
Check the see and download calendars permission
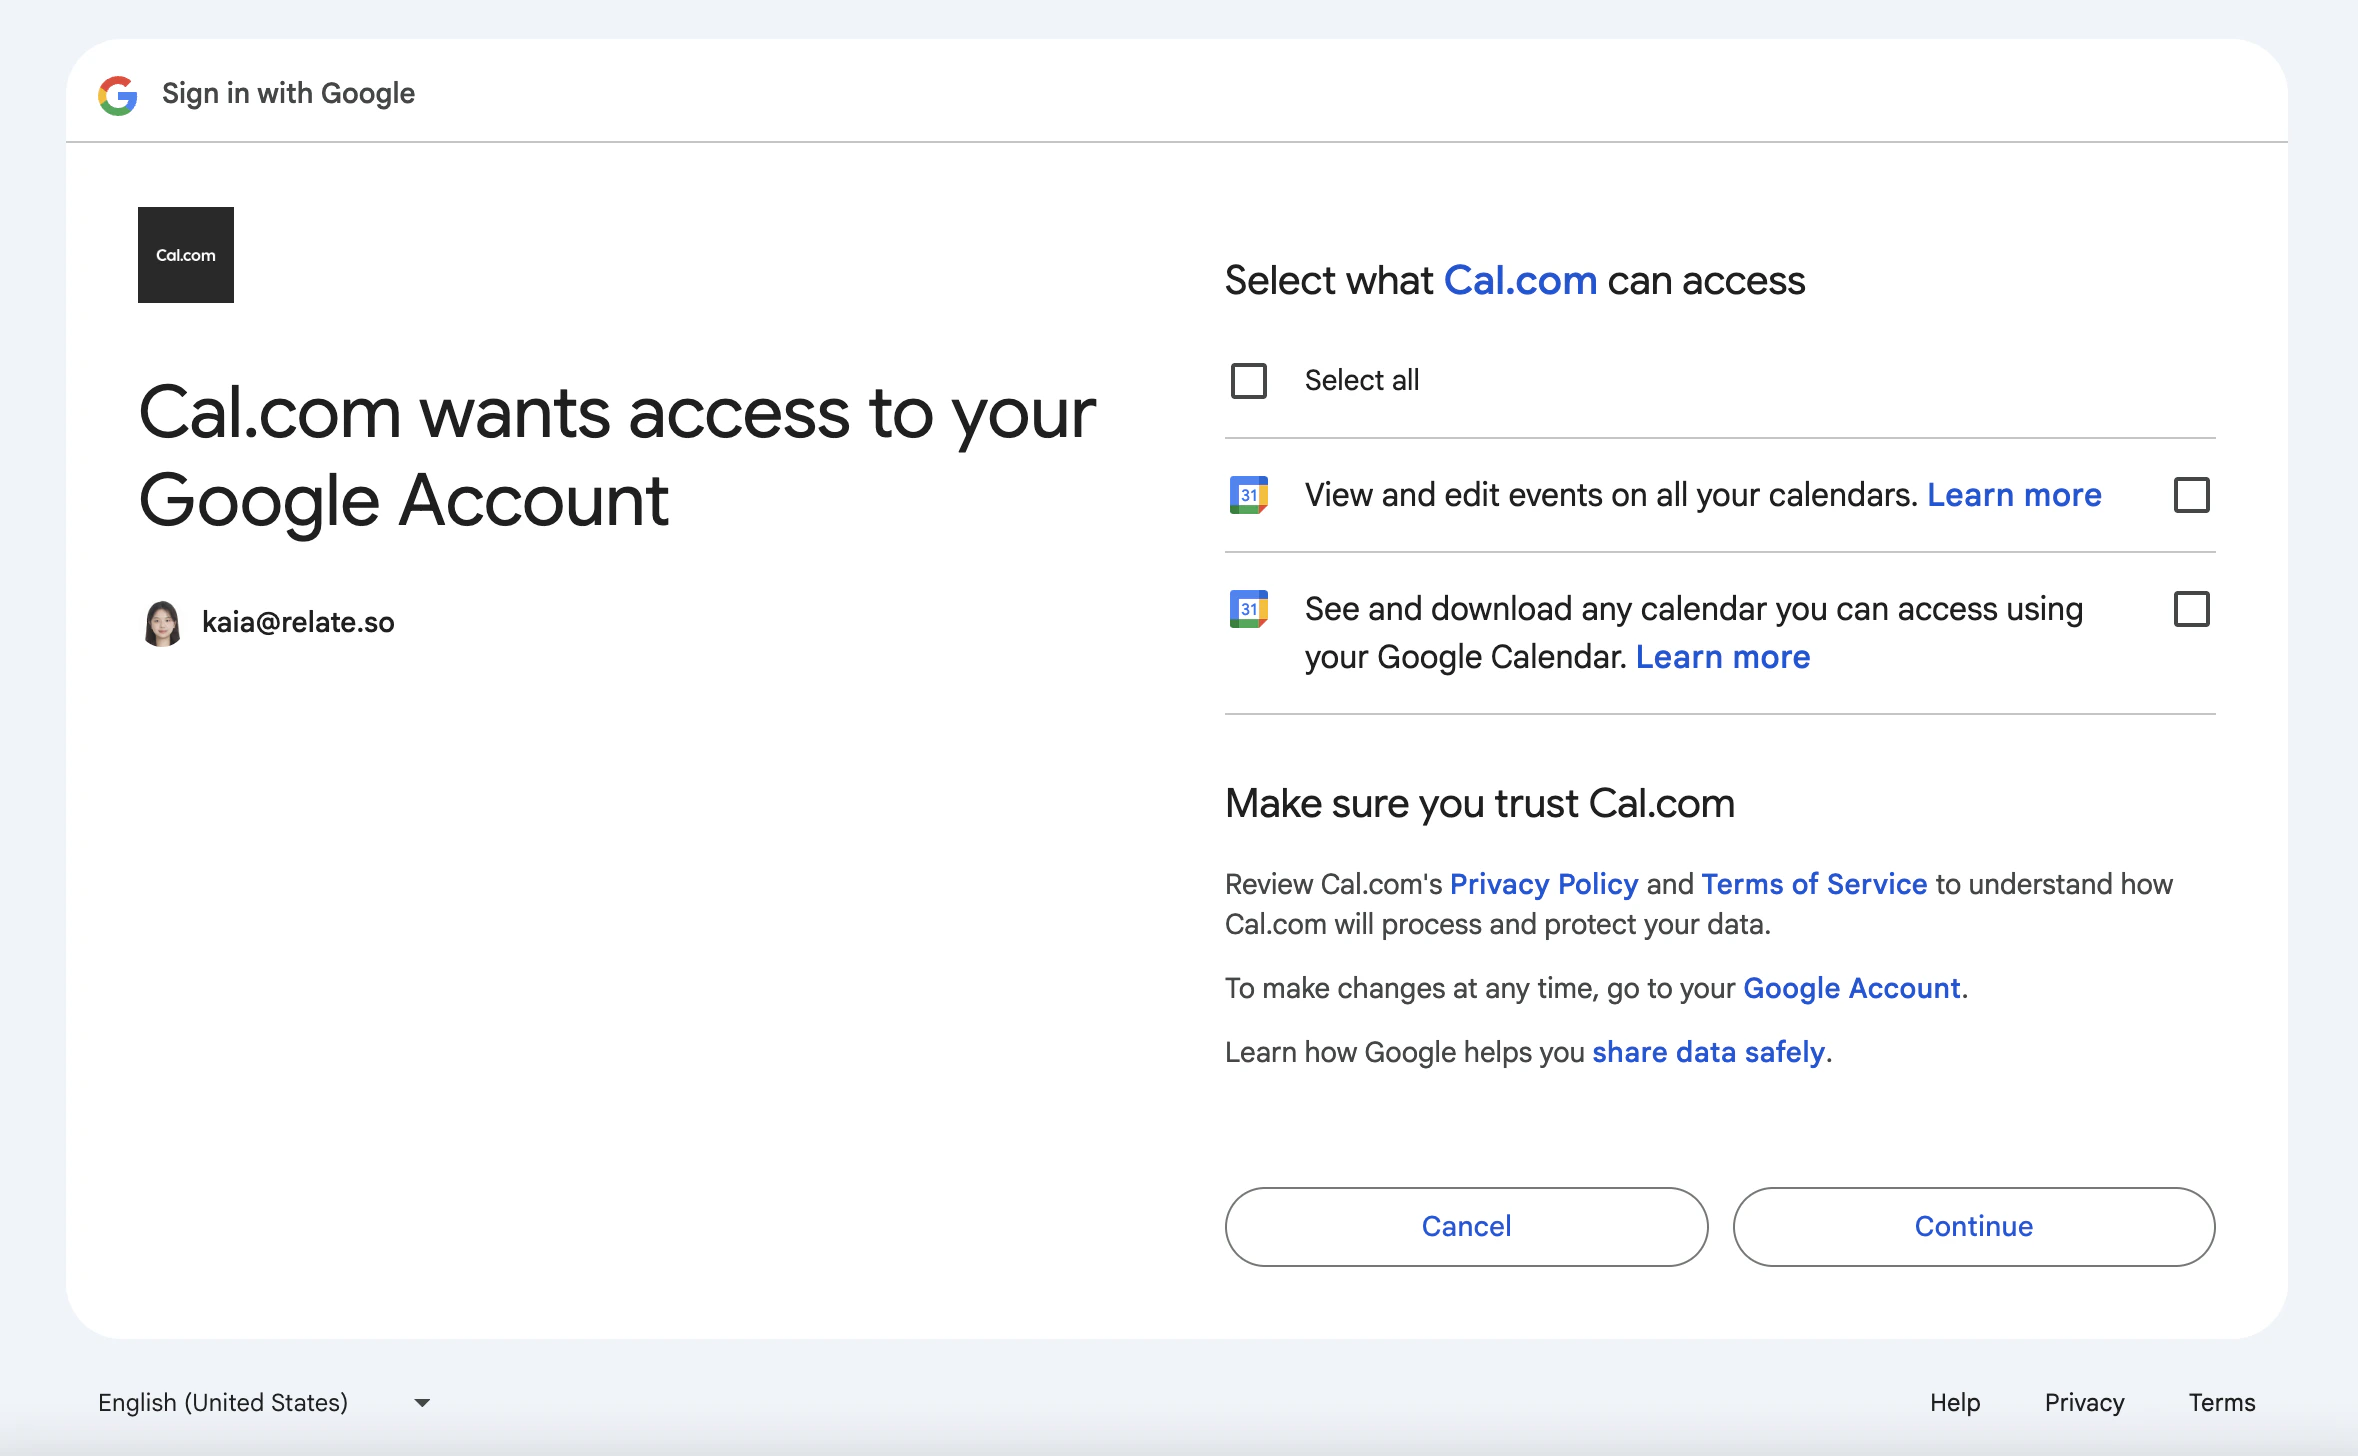coord(2191,609)
